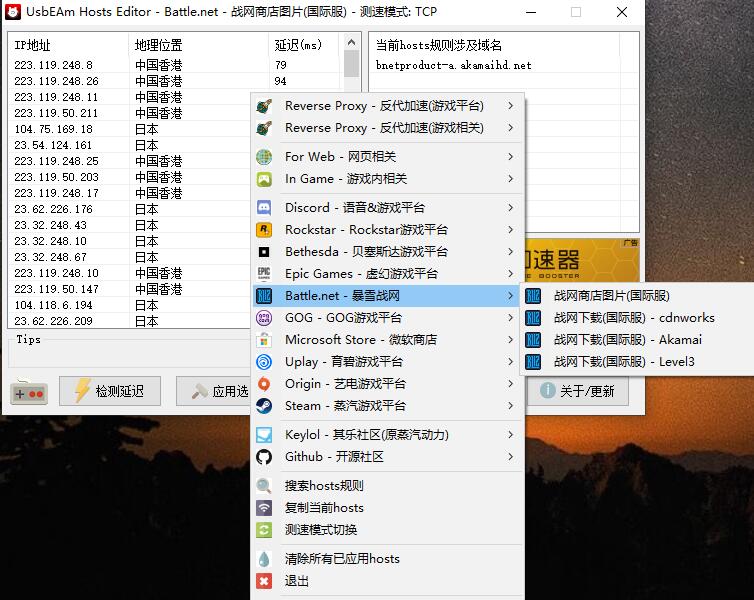Click the Github octocat icon
This screenshot has width=754, height=600.
pos(264,457)
